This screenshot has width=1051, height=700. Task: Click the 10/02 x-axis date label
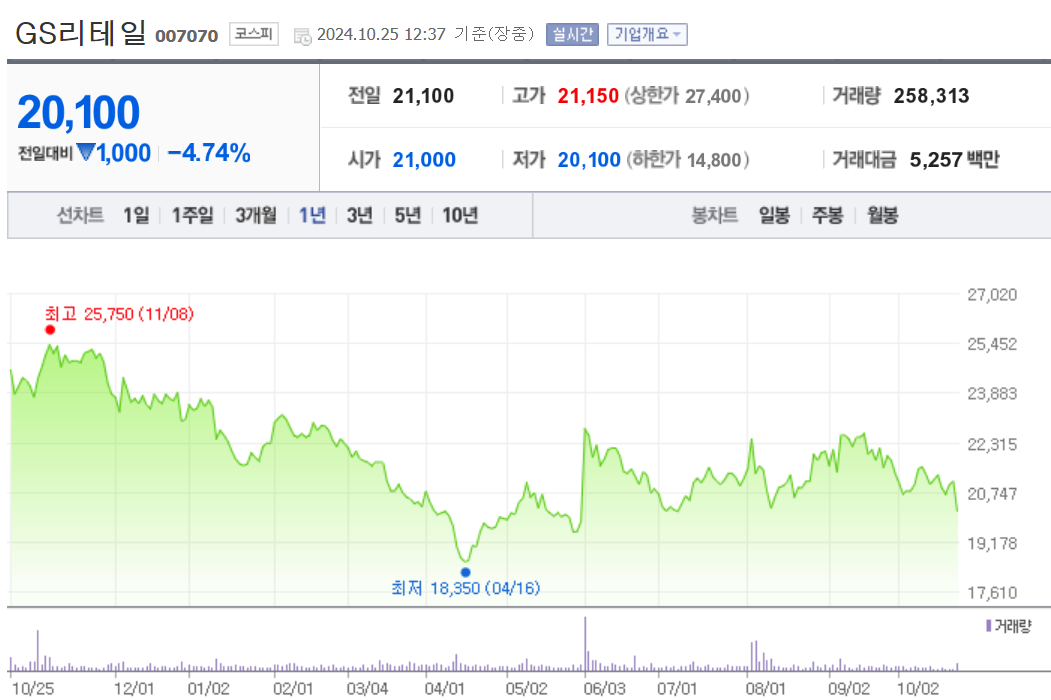tap(918, 689)
